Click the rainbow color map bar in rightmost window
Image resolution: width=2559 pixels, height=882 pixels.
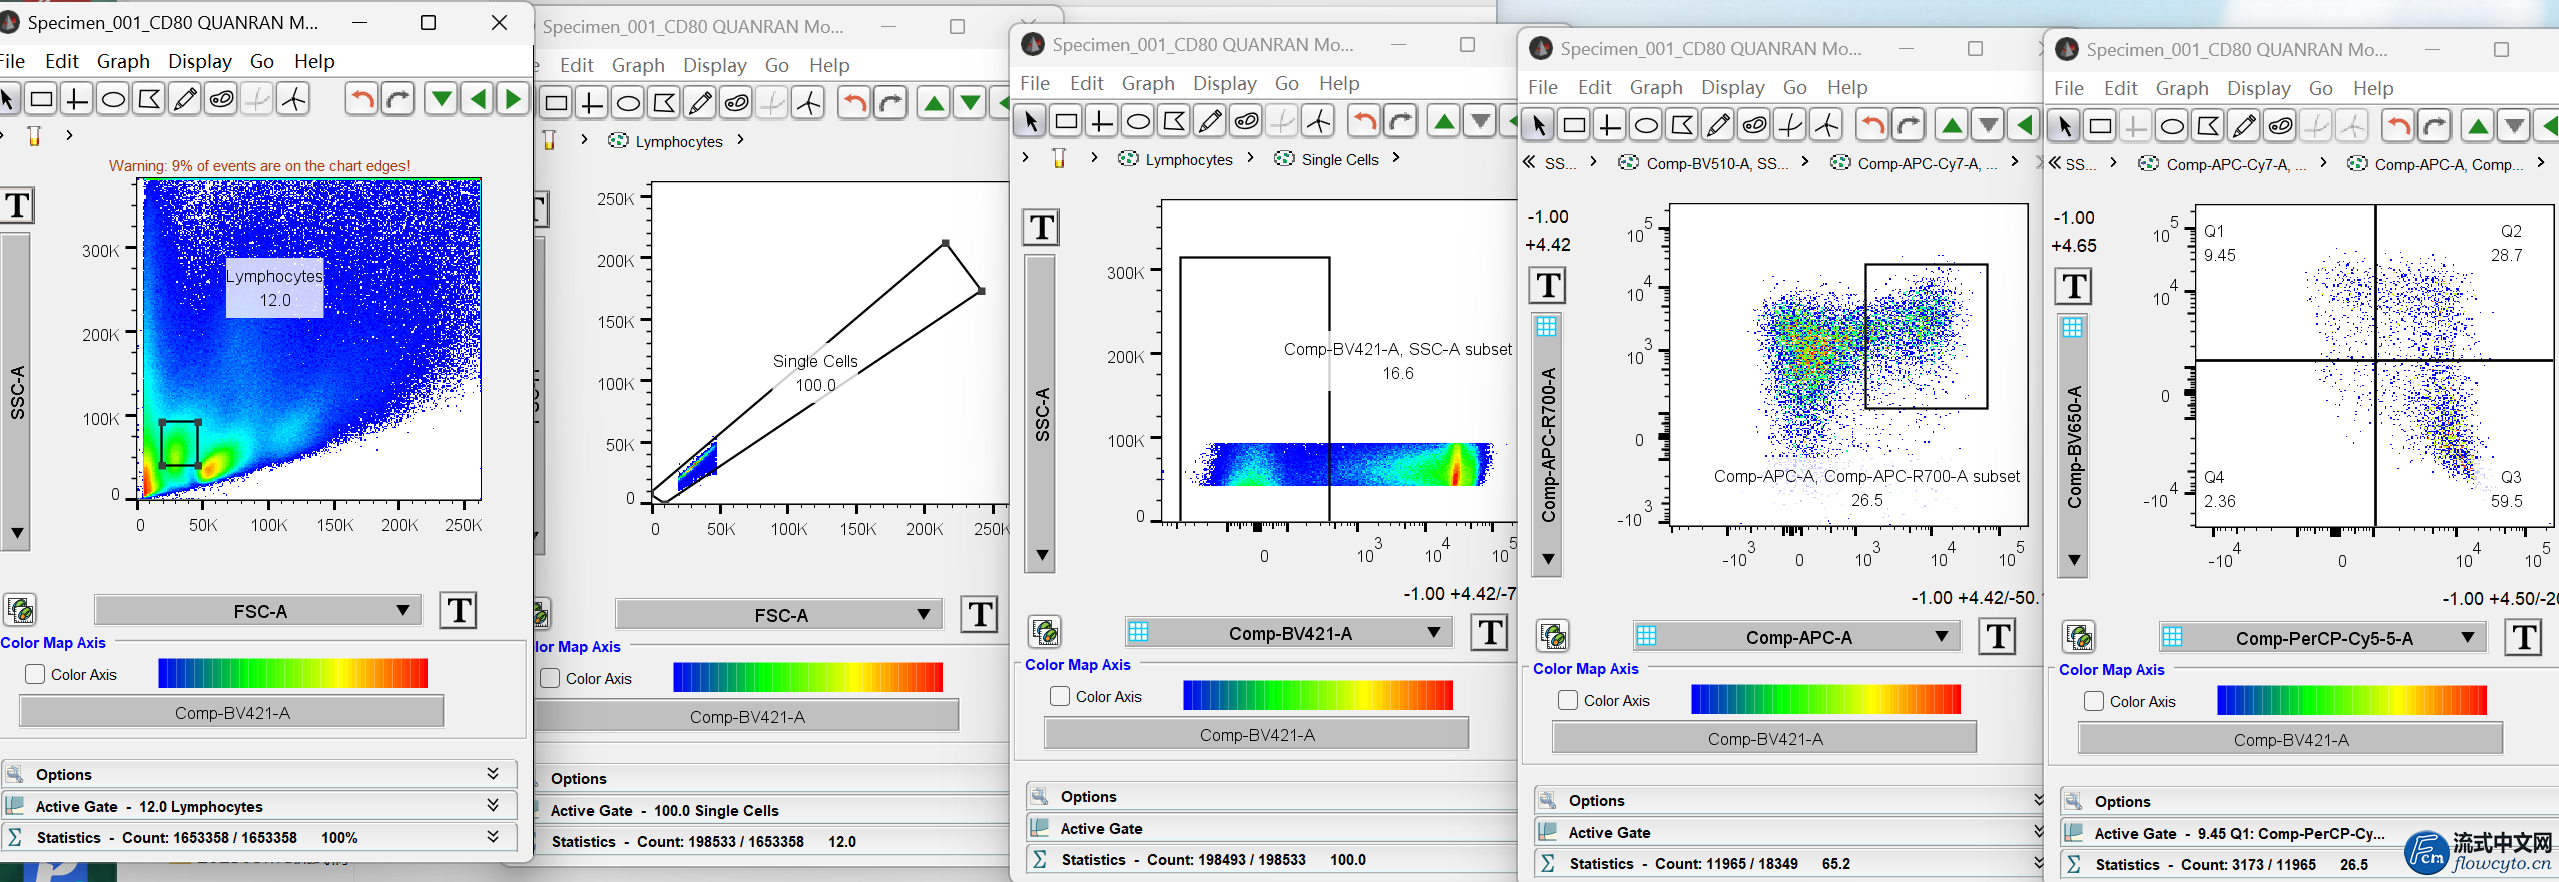(2351, 700)
